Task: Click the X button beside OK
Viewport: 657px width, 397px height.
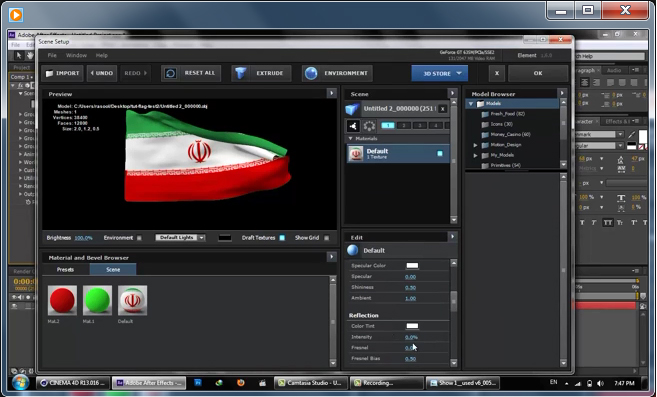Action: 497,73
